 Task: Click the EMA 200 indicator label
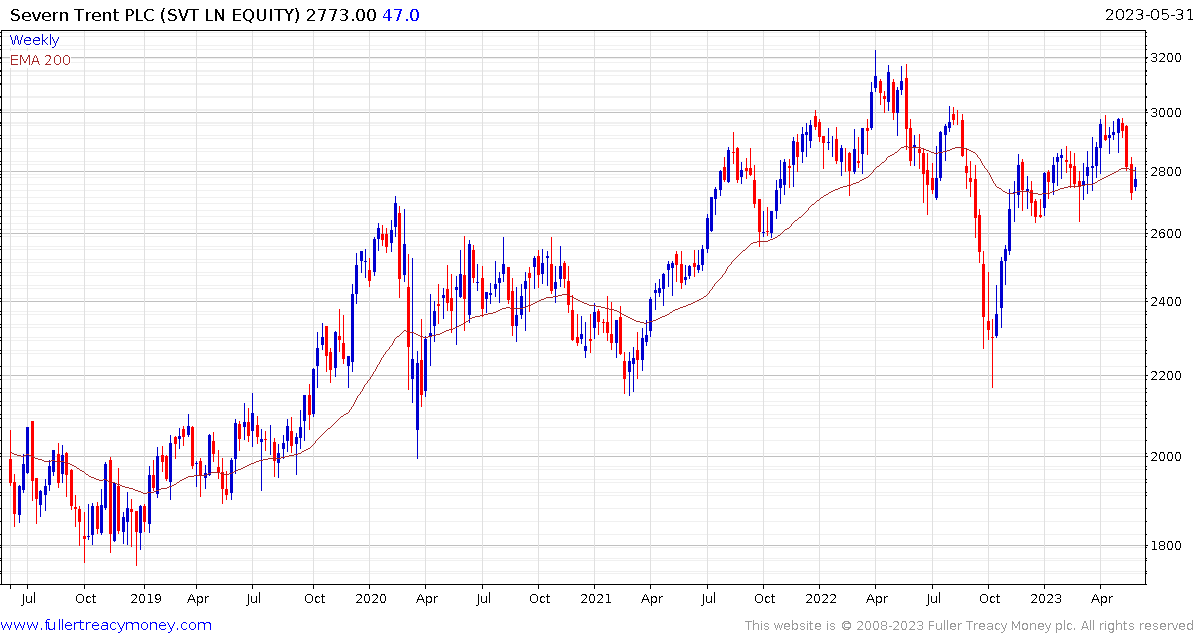click(40, 60)
